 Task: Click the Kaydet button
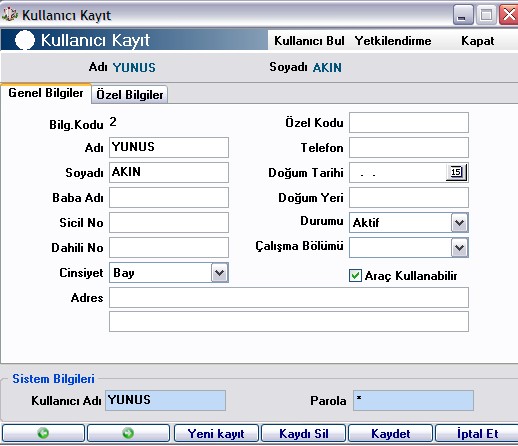point(390,433)
